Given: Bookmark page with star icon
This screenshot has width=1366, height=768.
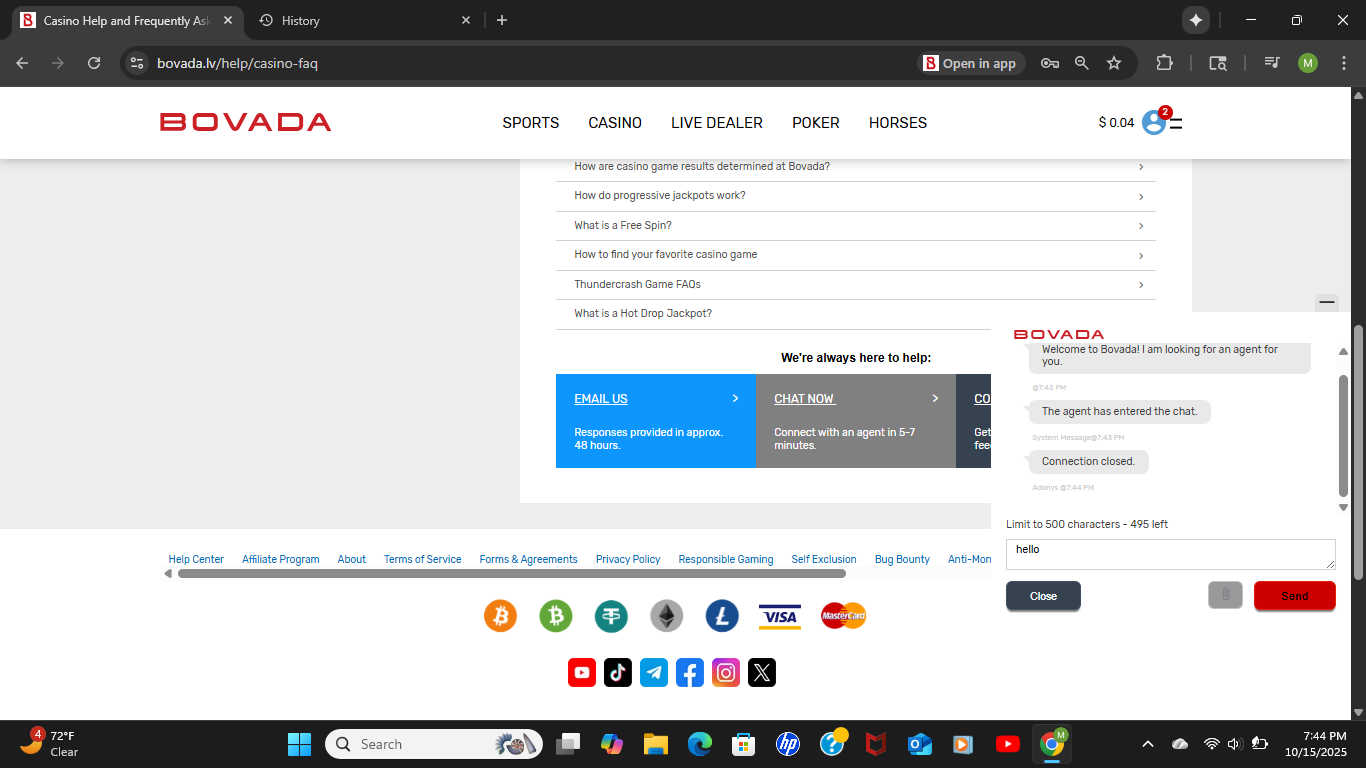Looking at the screenshot, I should tap(1114, 63).
